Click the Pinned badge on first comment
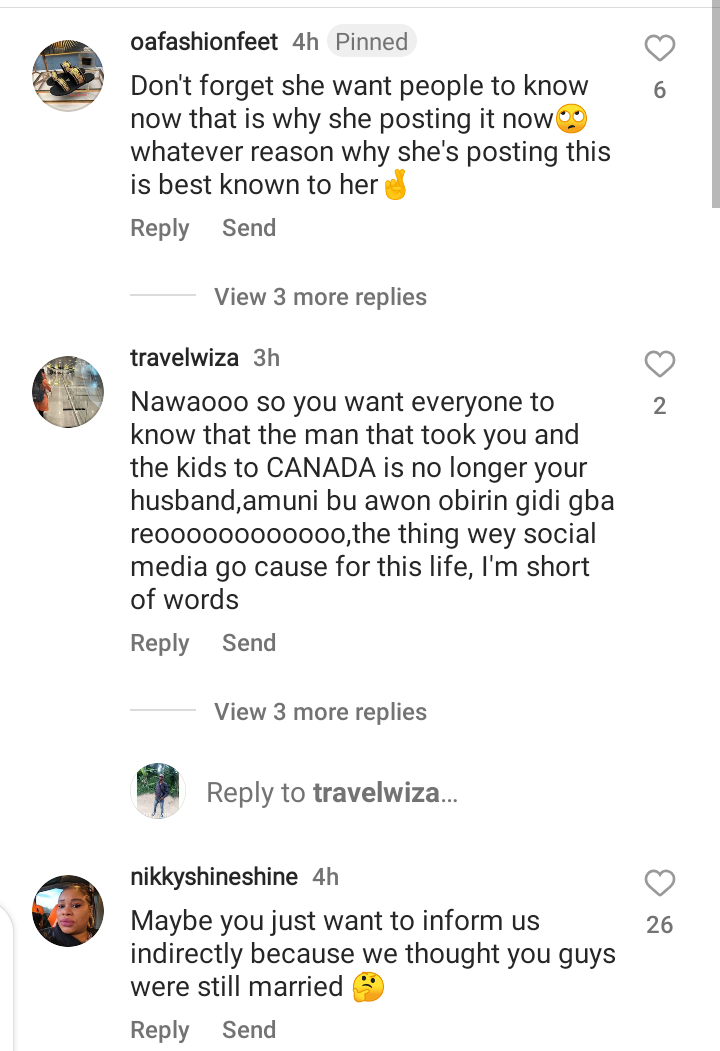The width and height of the screenshot is (720, 1051). click(371, 42)
